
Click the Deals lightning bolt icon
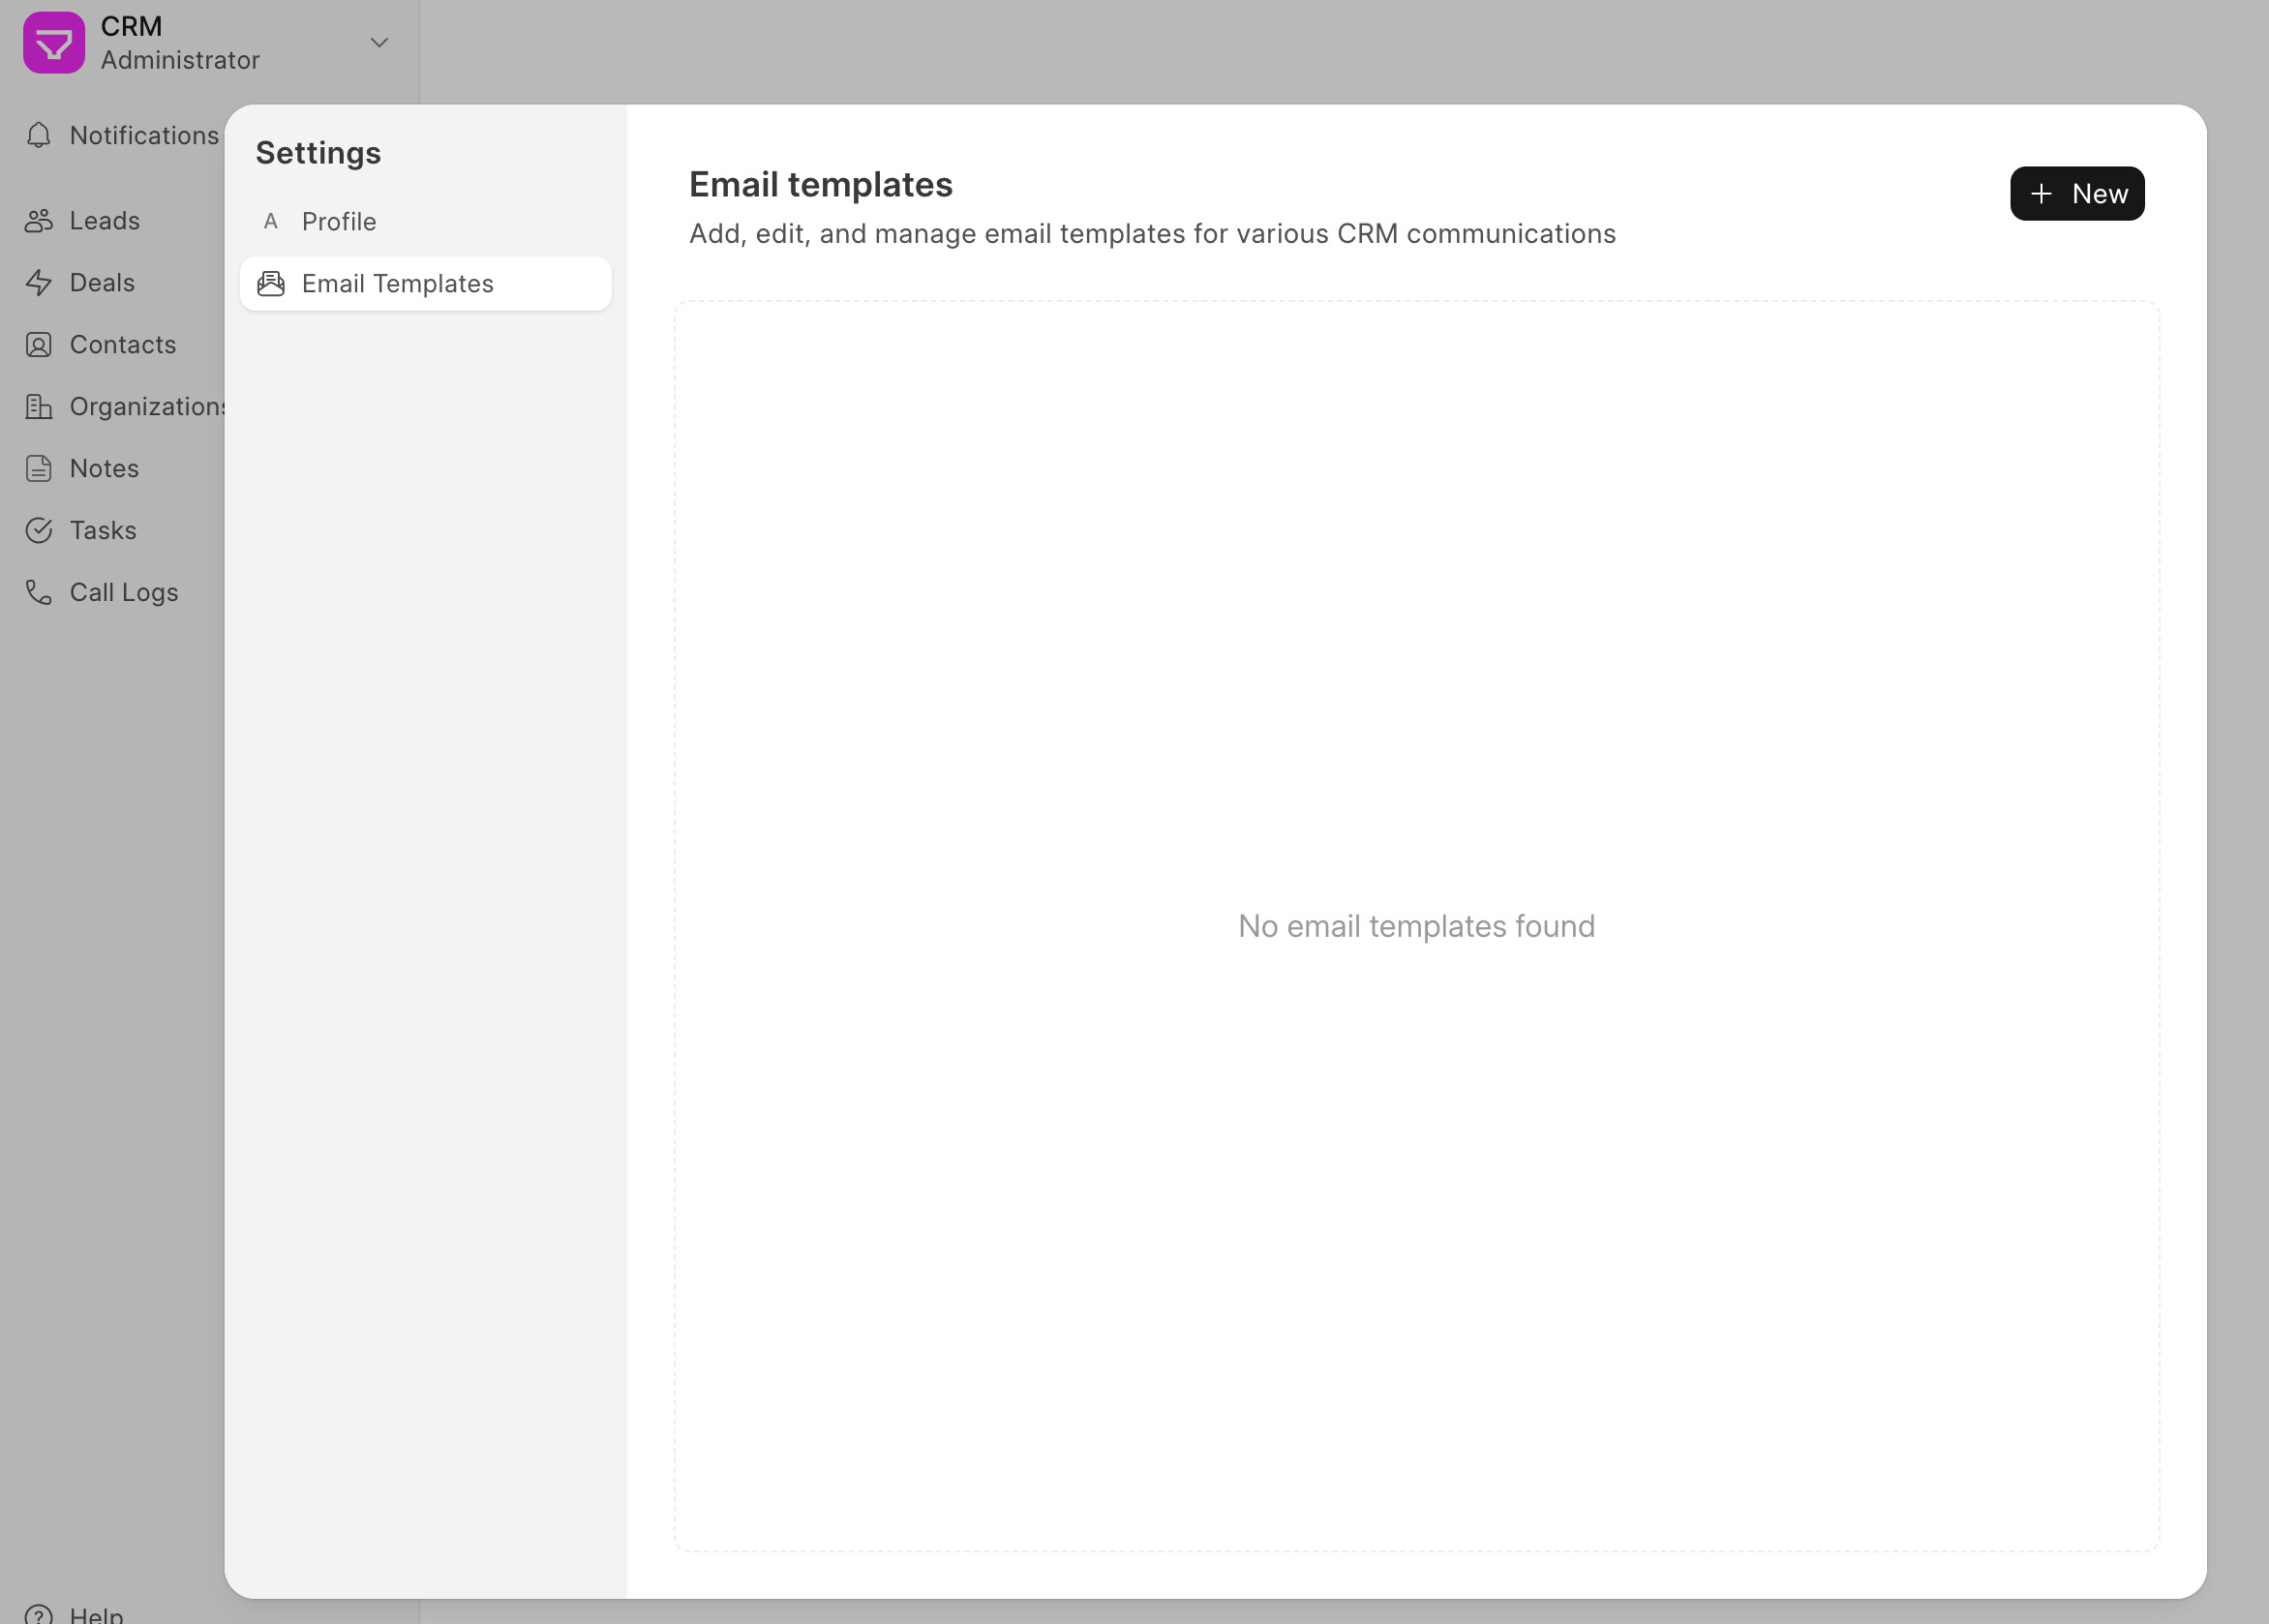tap(39, 283)
